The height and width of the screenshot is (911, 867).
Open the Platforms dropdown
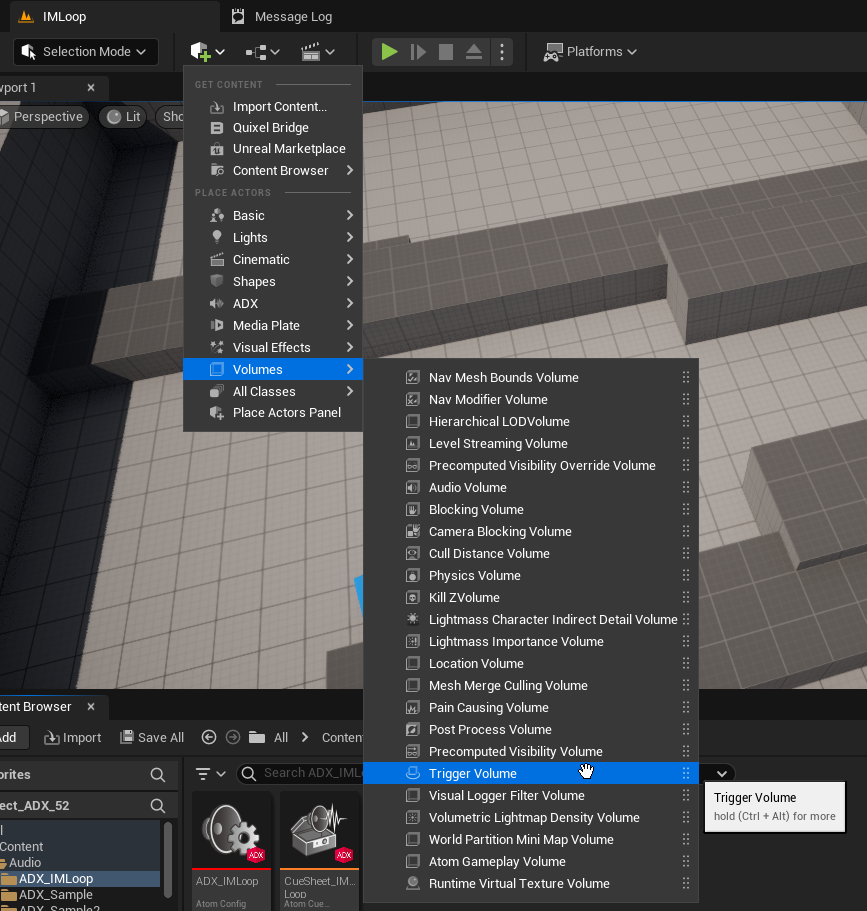click(x=589, y=52)
